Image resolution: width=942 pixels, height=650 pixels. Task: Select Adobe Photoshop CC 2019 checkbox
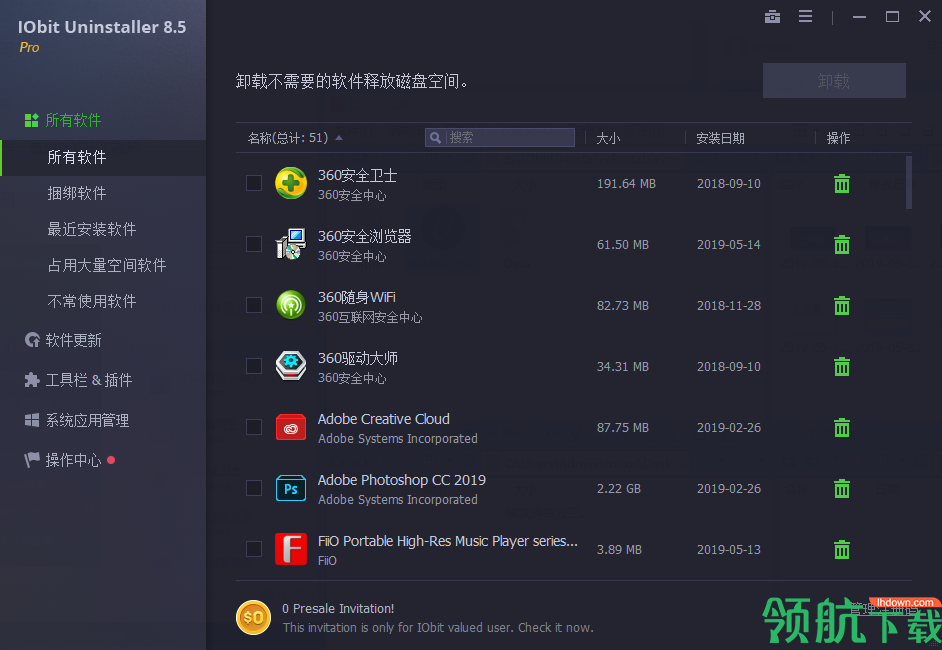(x=254, y=488)
